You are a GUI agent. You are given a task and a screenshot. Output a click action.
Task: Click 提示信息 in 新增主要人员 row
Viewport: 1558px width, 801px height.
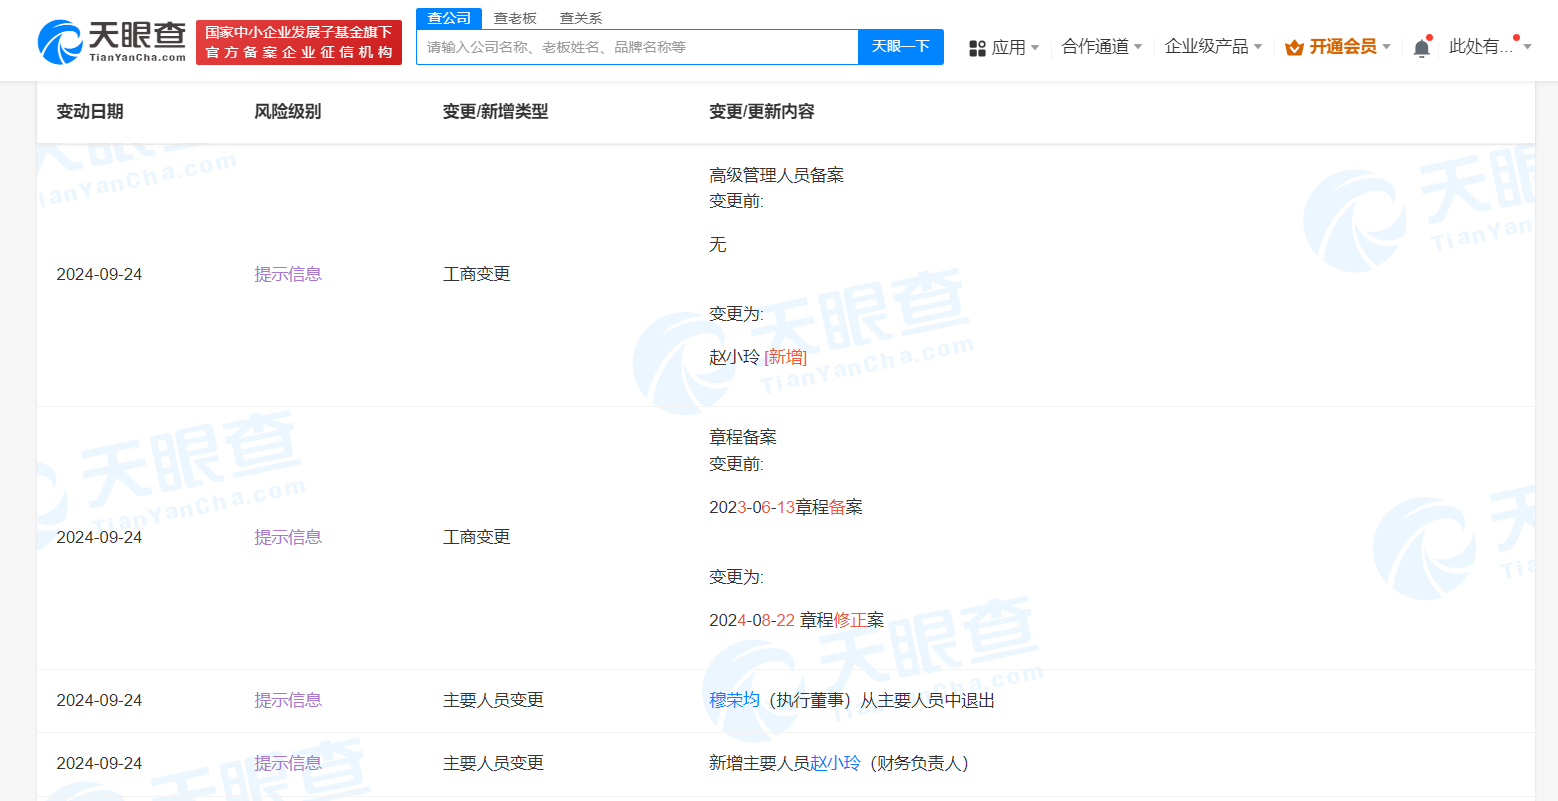(288, 763)
